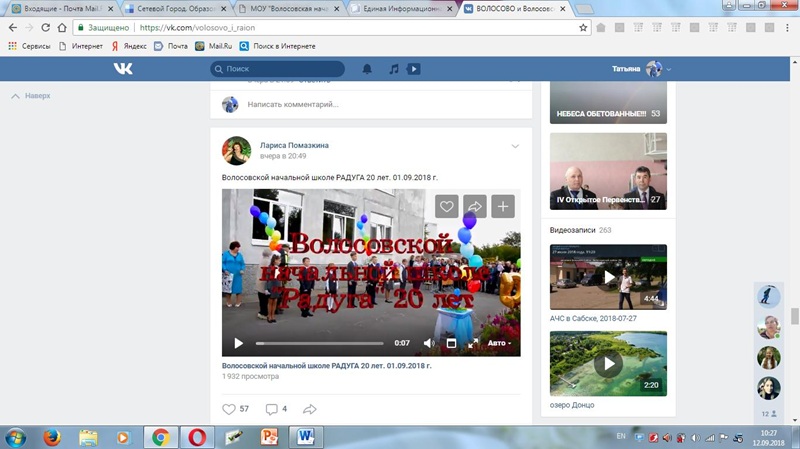Click the video progress bar
Viewport: 800px width, 449px height.
[x=319, y=343]
